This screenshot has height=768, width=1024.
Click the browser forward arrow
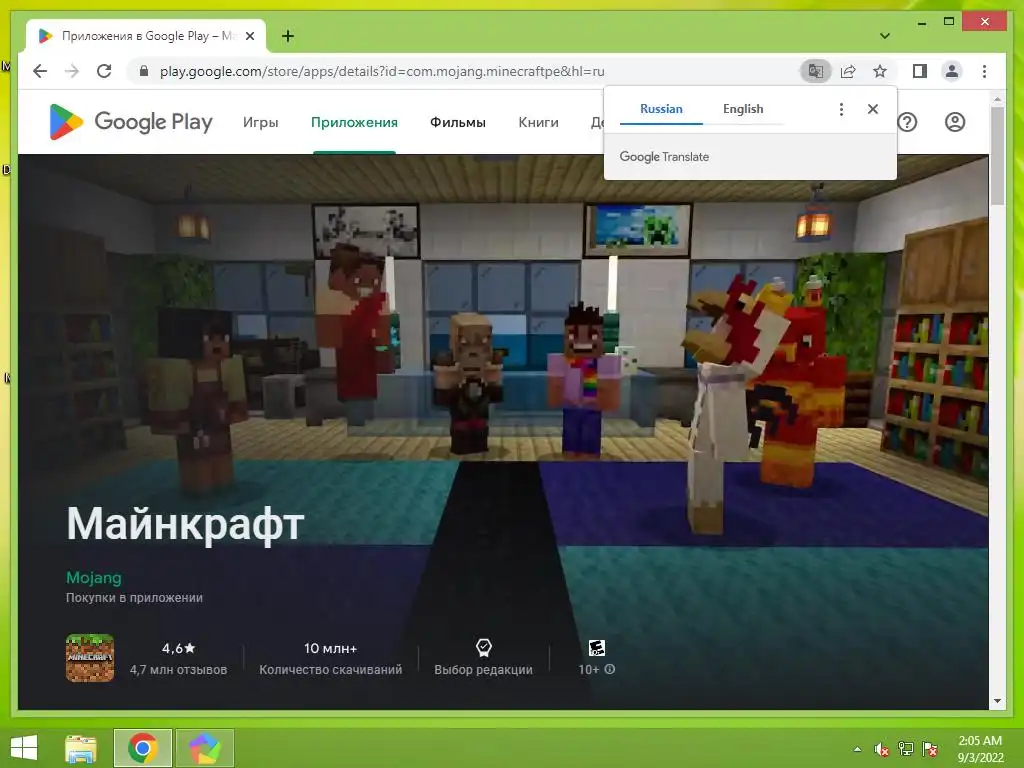[x=72, y=71]
